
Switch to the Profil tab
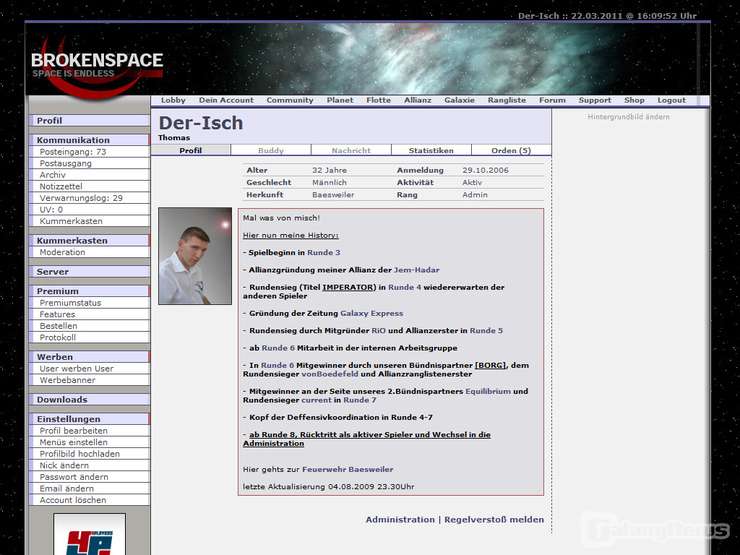pyautogui.click(x=191, y=151)
